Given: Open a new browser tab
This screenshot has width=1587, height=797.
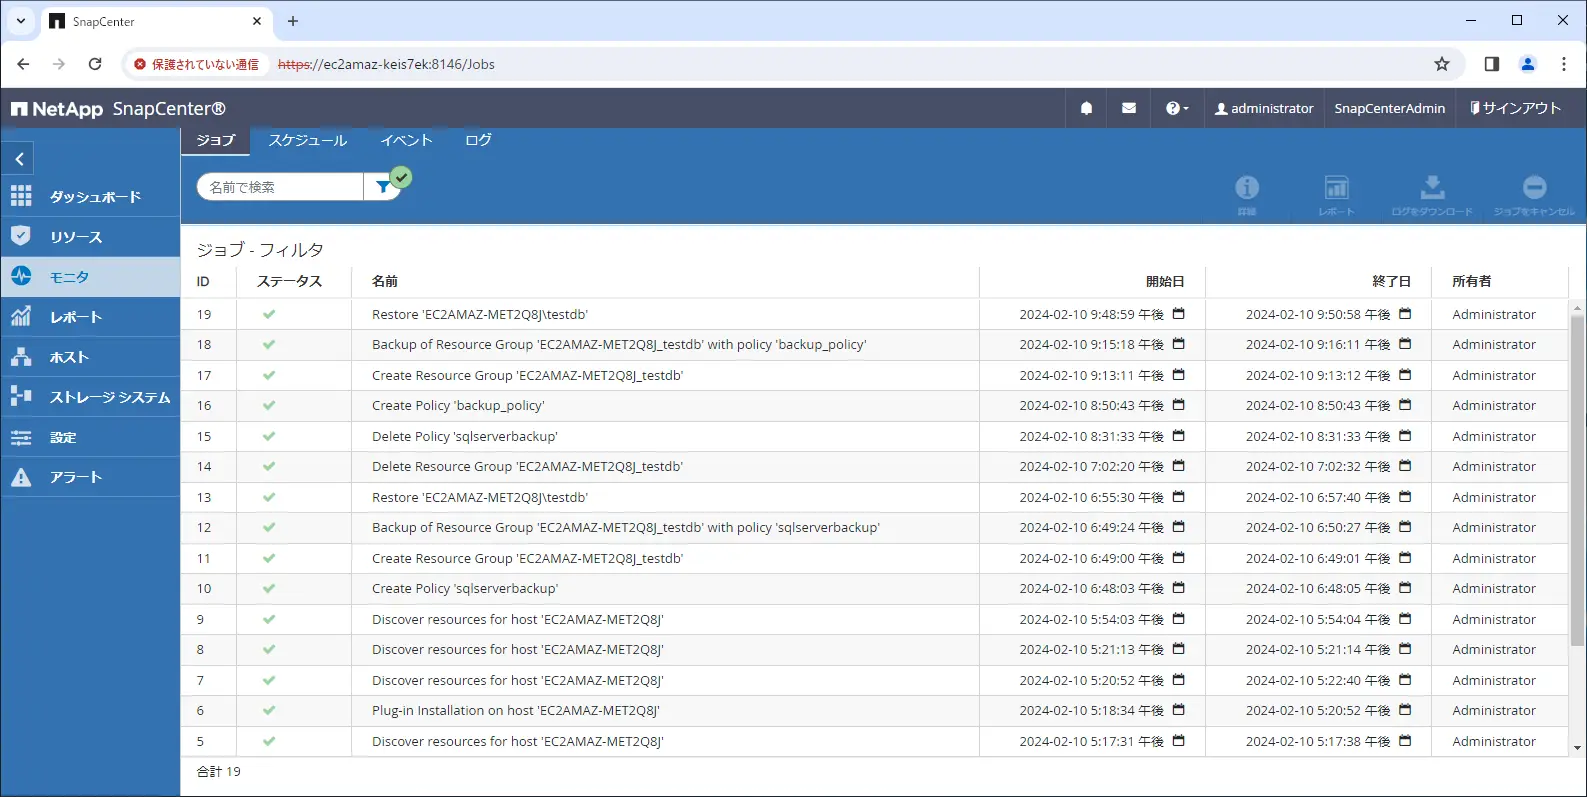Looking at the screenshot, I should (x=293, y=21).
